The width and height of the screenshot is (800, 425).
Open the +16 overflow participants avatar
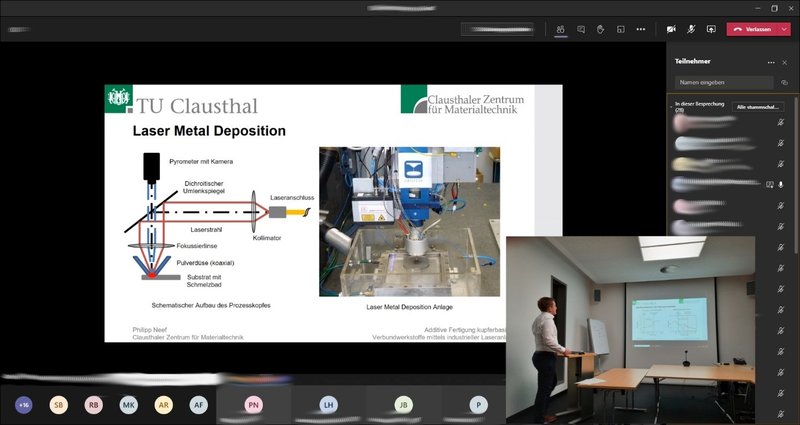click(23, 405)
